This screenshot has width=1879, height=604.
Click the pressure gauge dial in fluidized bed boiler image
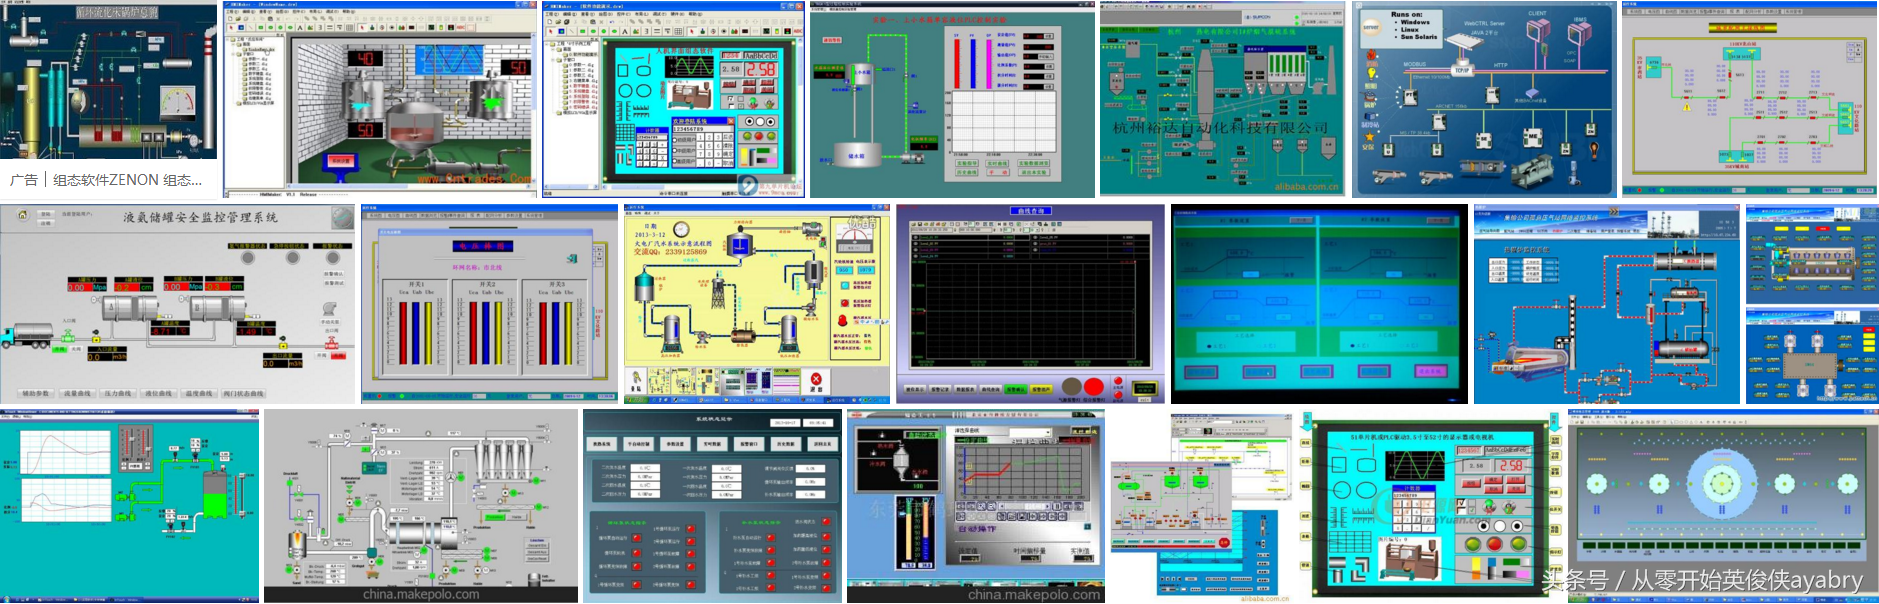click(x=178, y=103)
